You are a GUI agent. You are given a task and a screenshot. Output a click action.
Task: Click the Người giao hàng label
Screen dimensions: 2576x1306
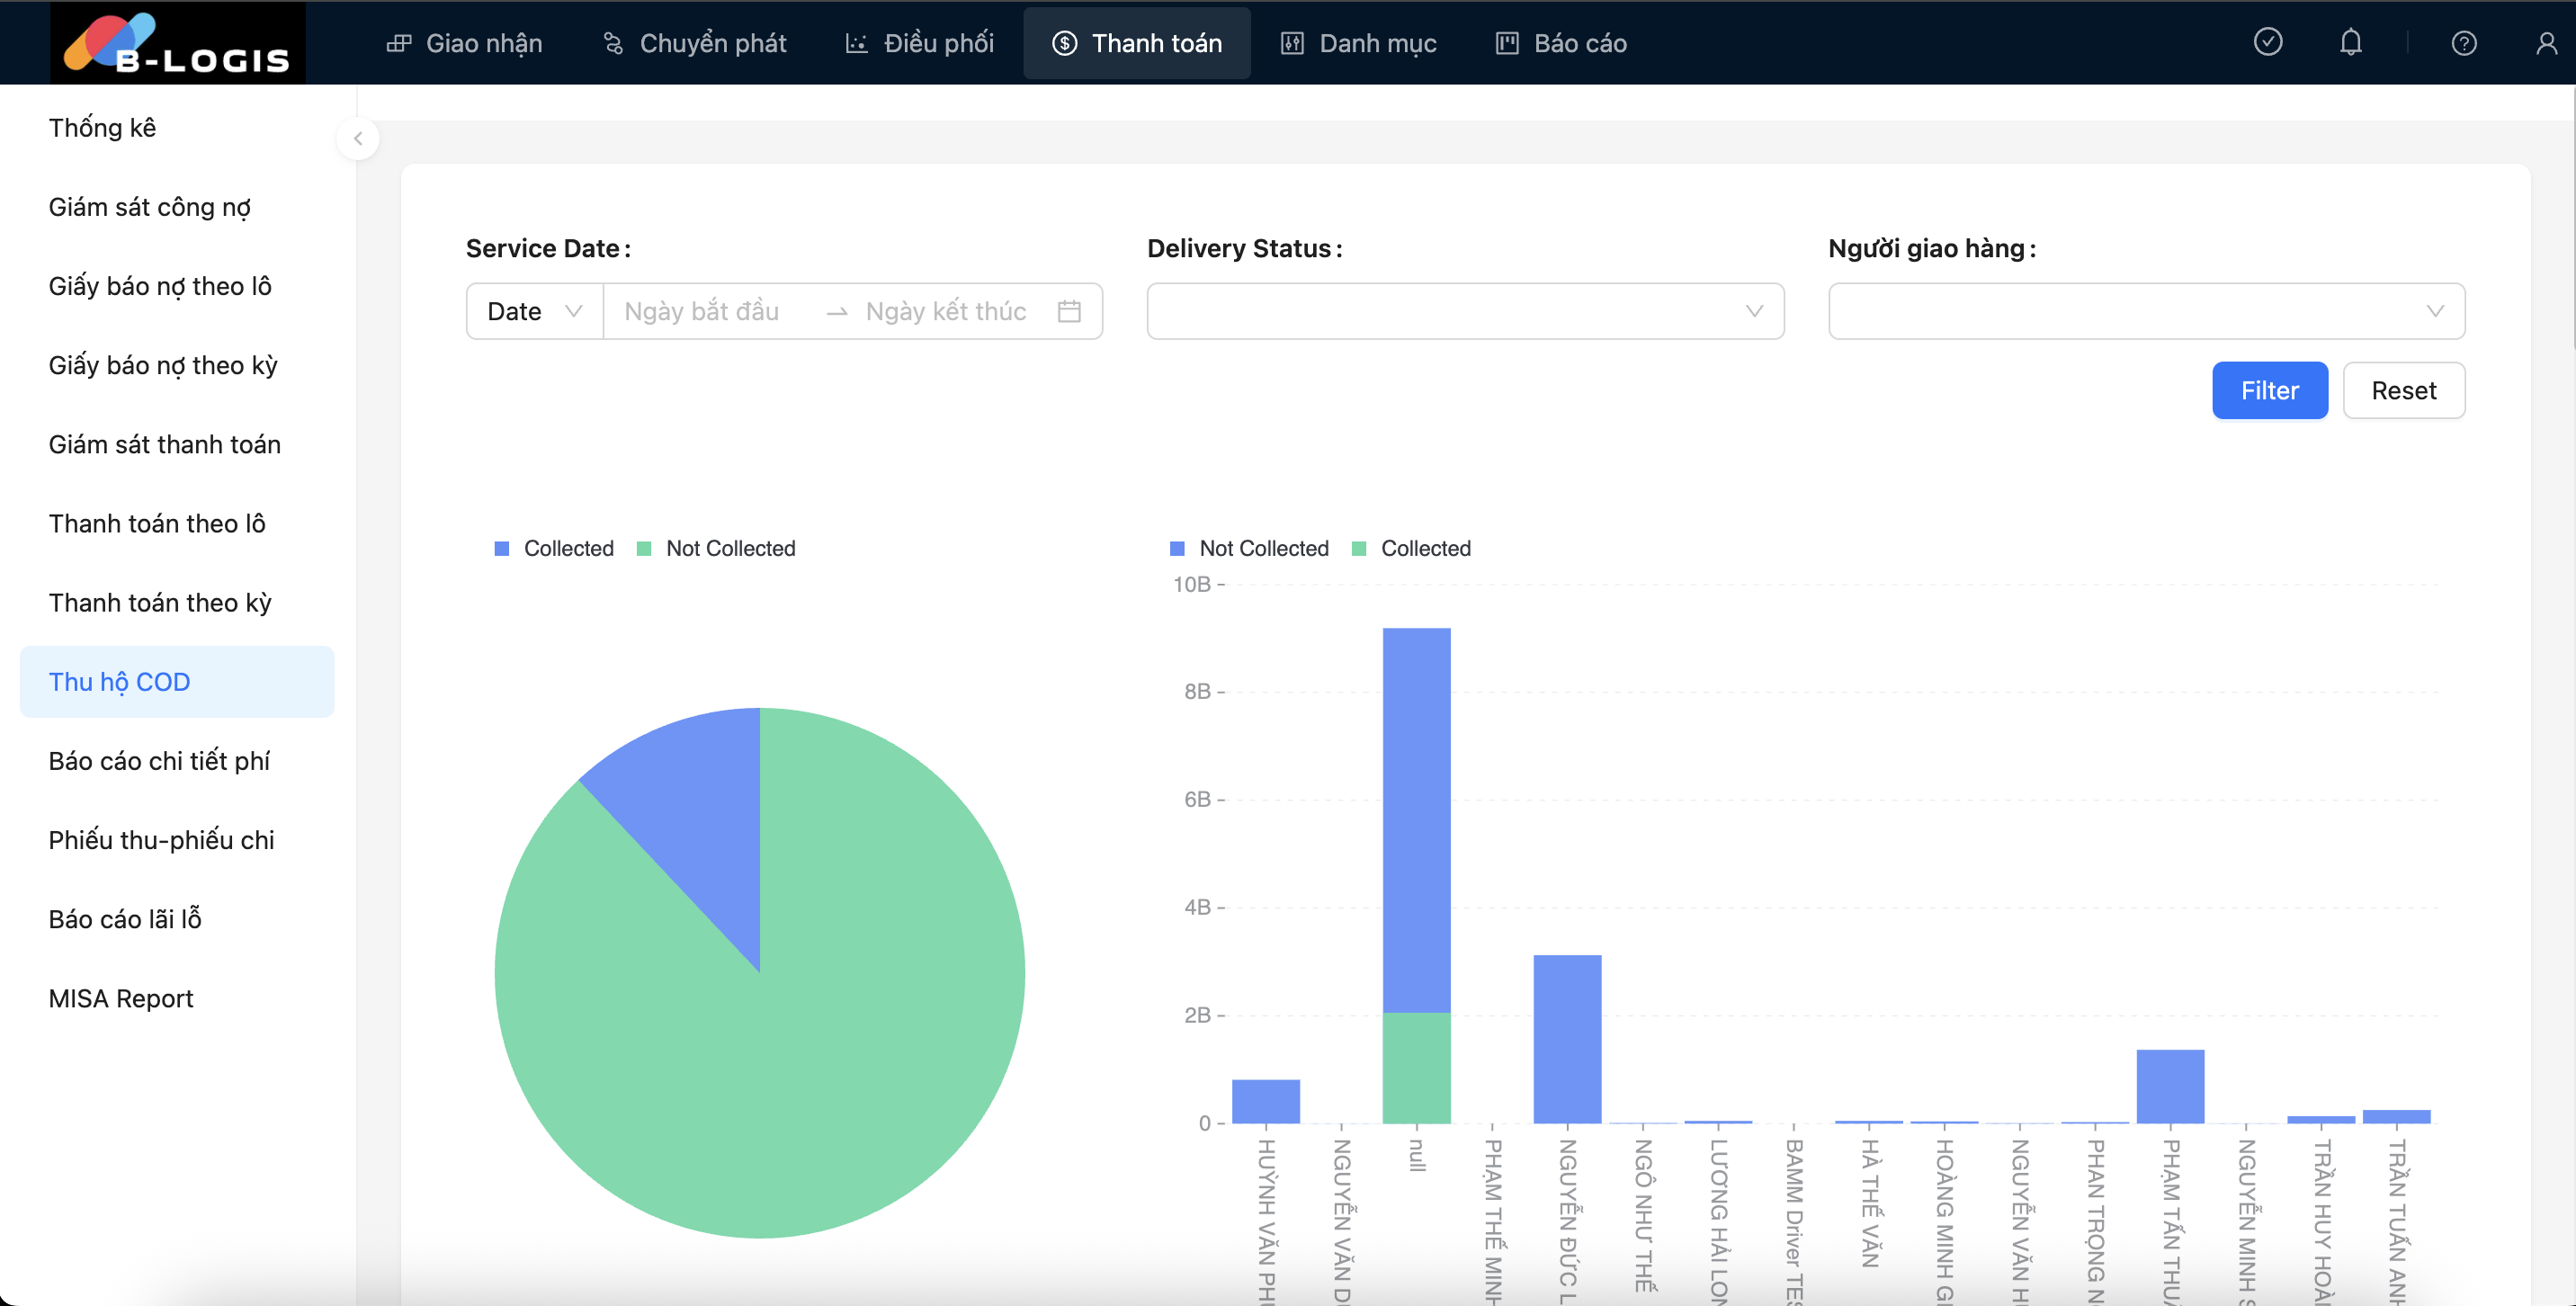pos(1932,248)
